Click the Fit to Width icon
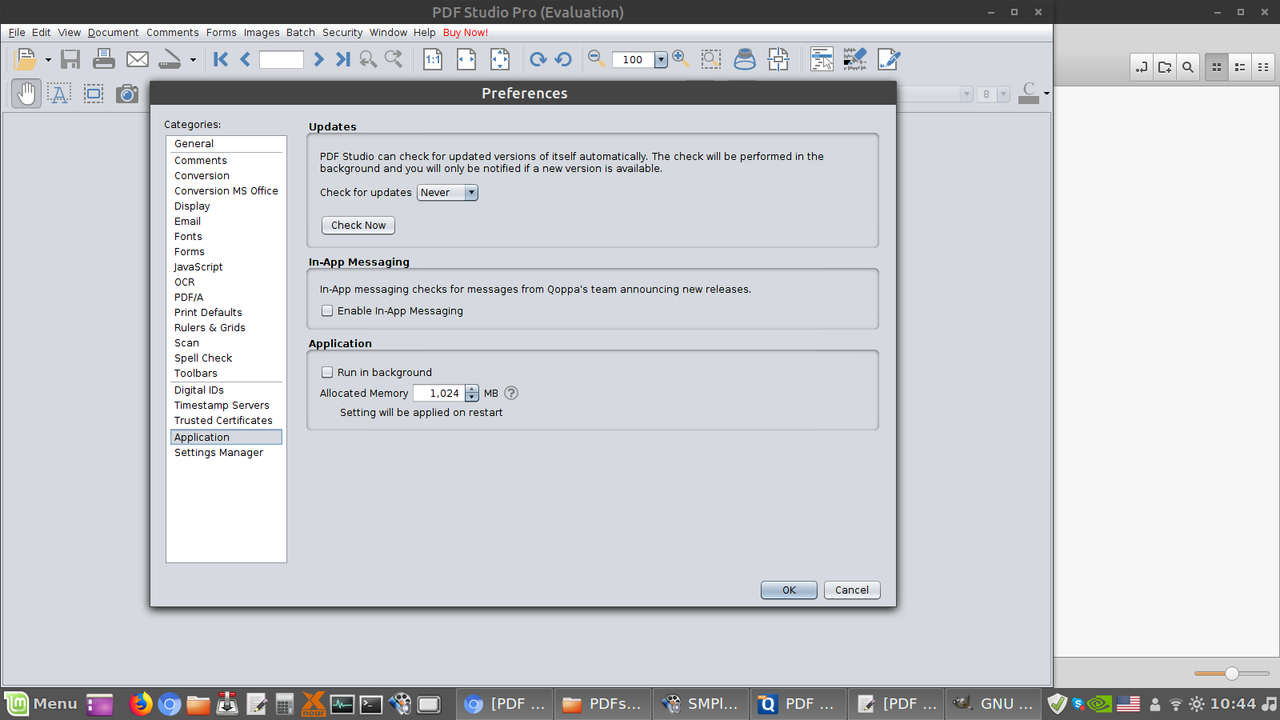This screenshot has height=720, width=1280. coord(466,59)
